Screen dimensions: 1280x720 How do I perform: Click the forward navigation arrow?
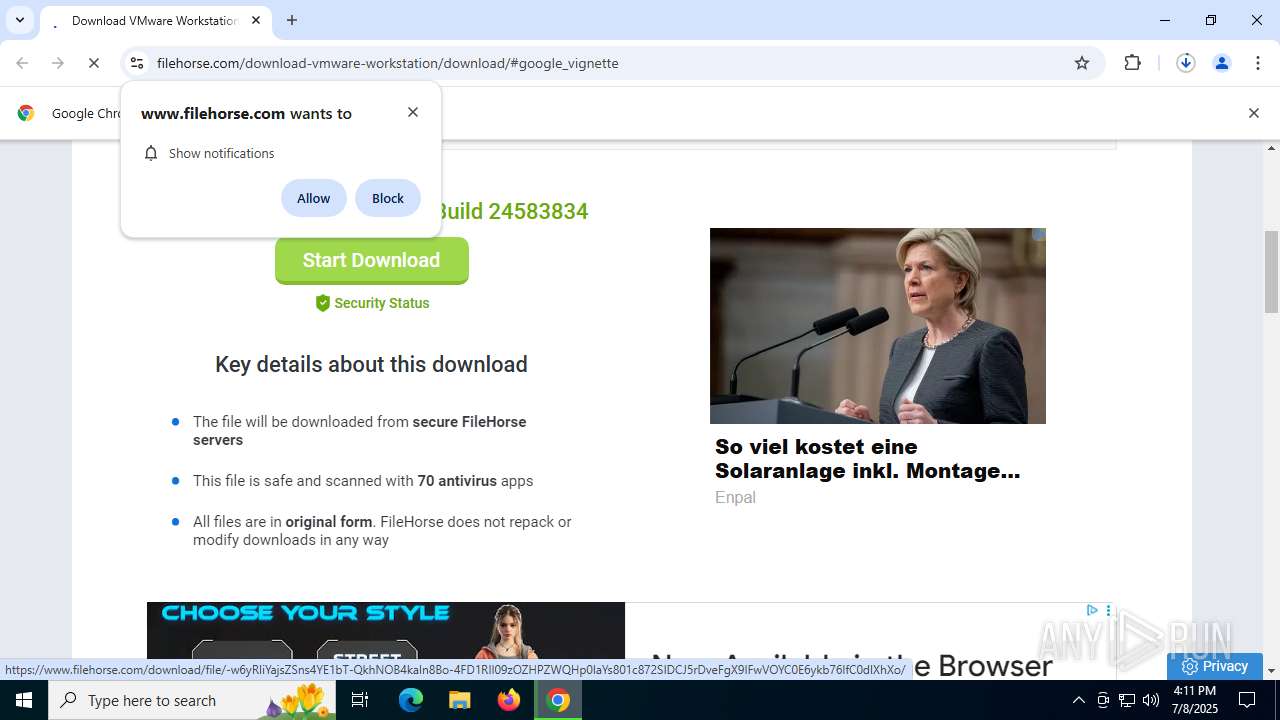point(58,63)
